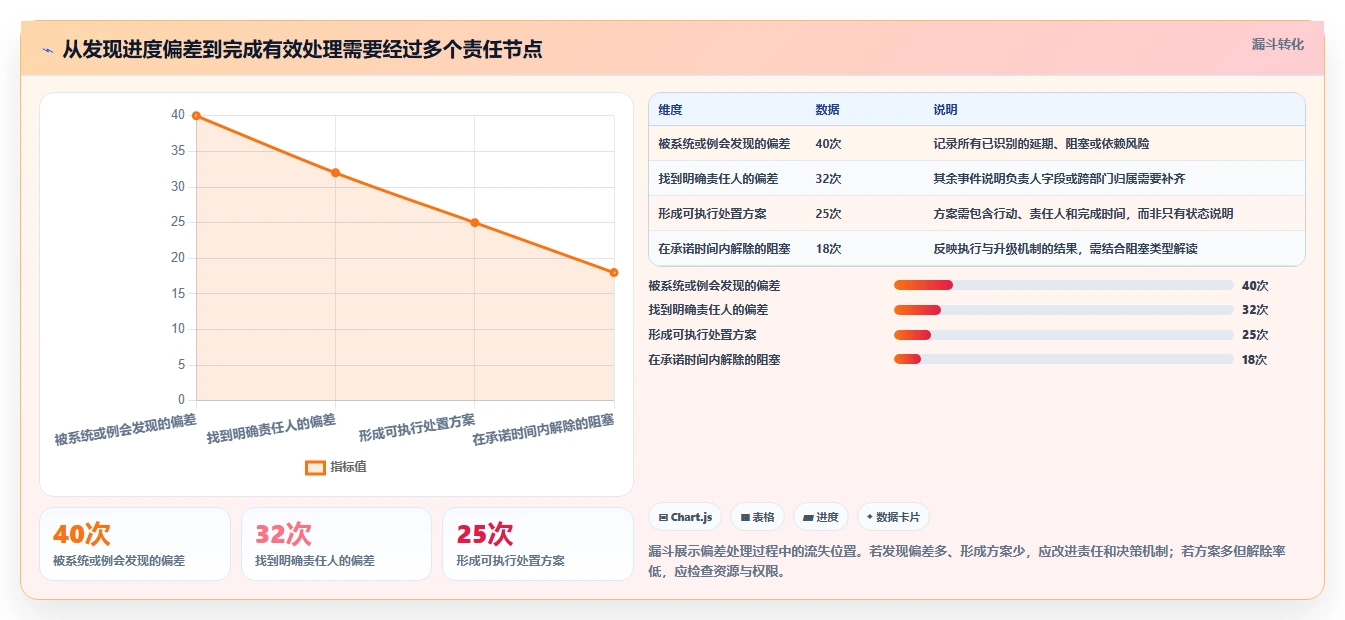Click the chart data point at value 32
The width and height of the screenshot is (1345, 620).
pyautogui.click(x=335, y=173)
